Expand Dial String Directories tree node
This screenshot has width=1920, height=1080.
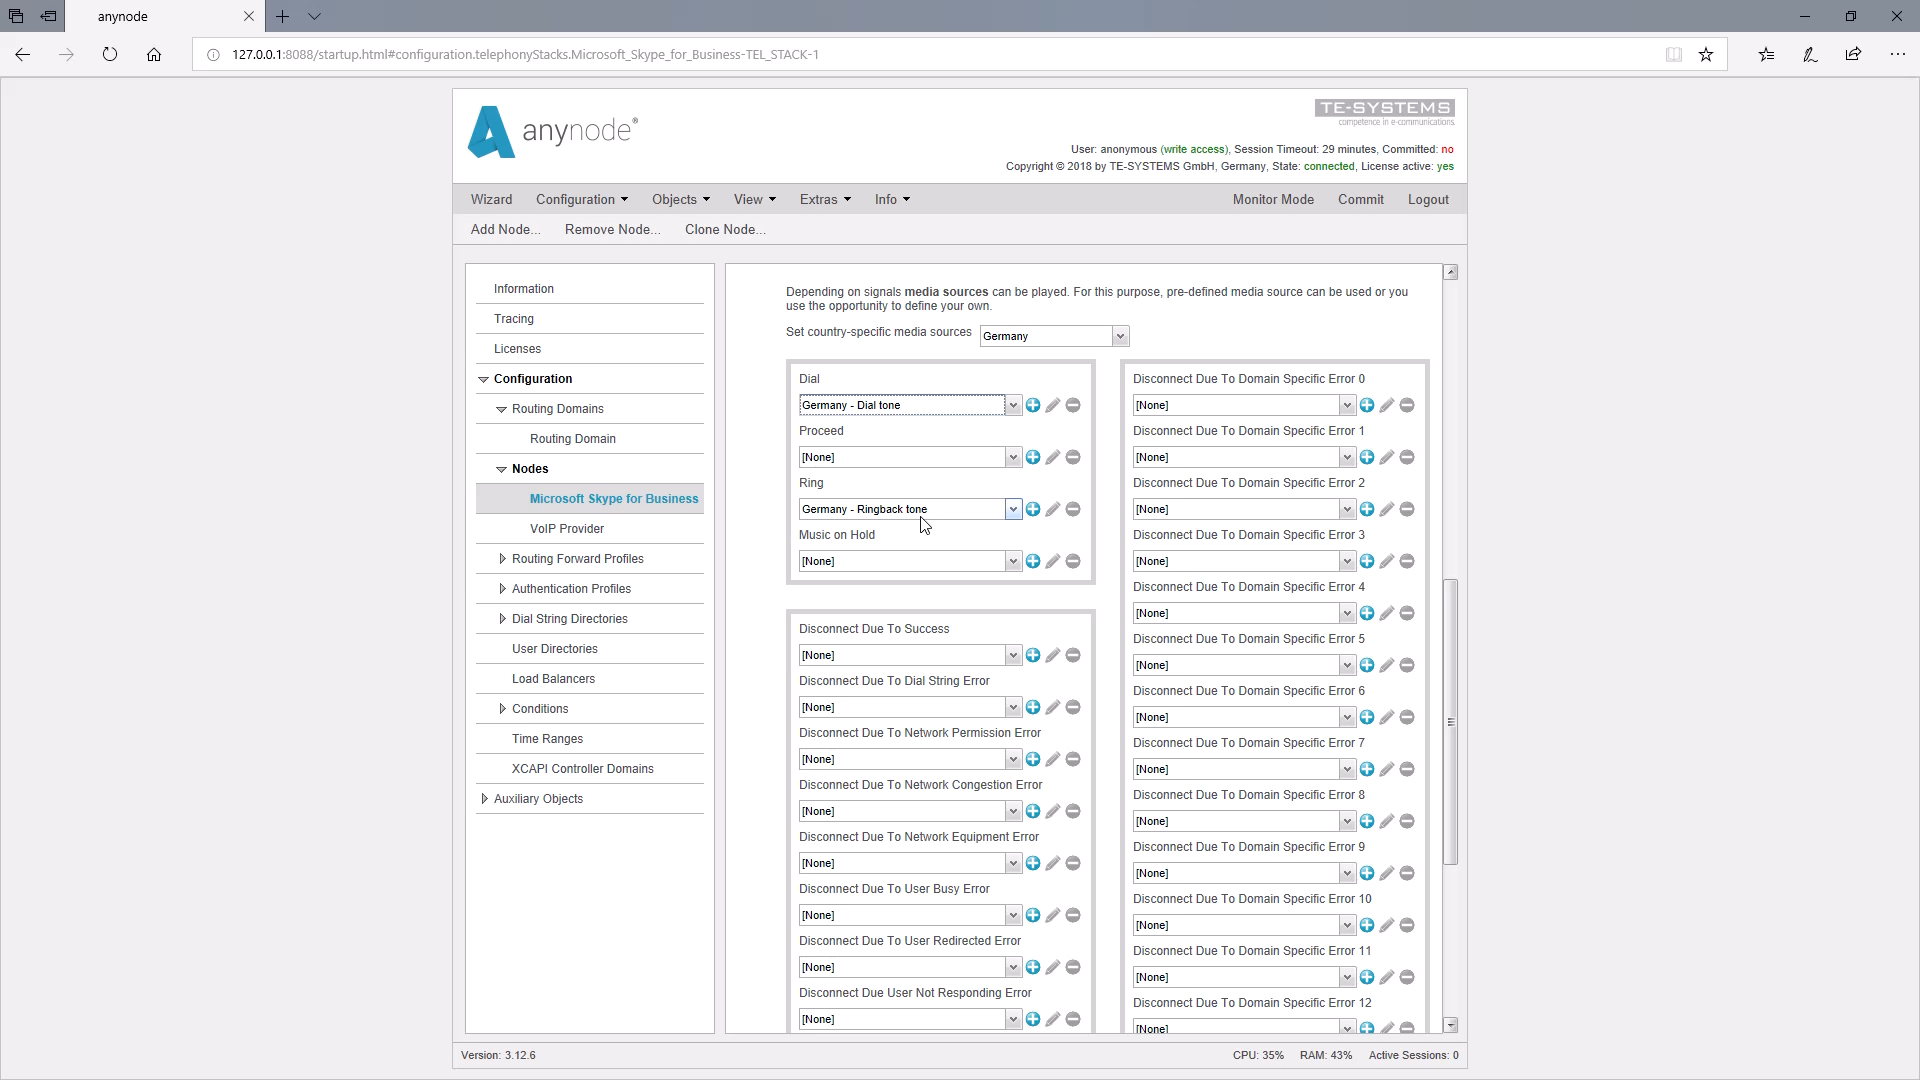pos(502,619)
